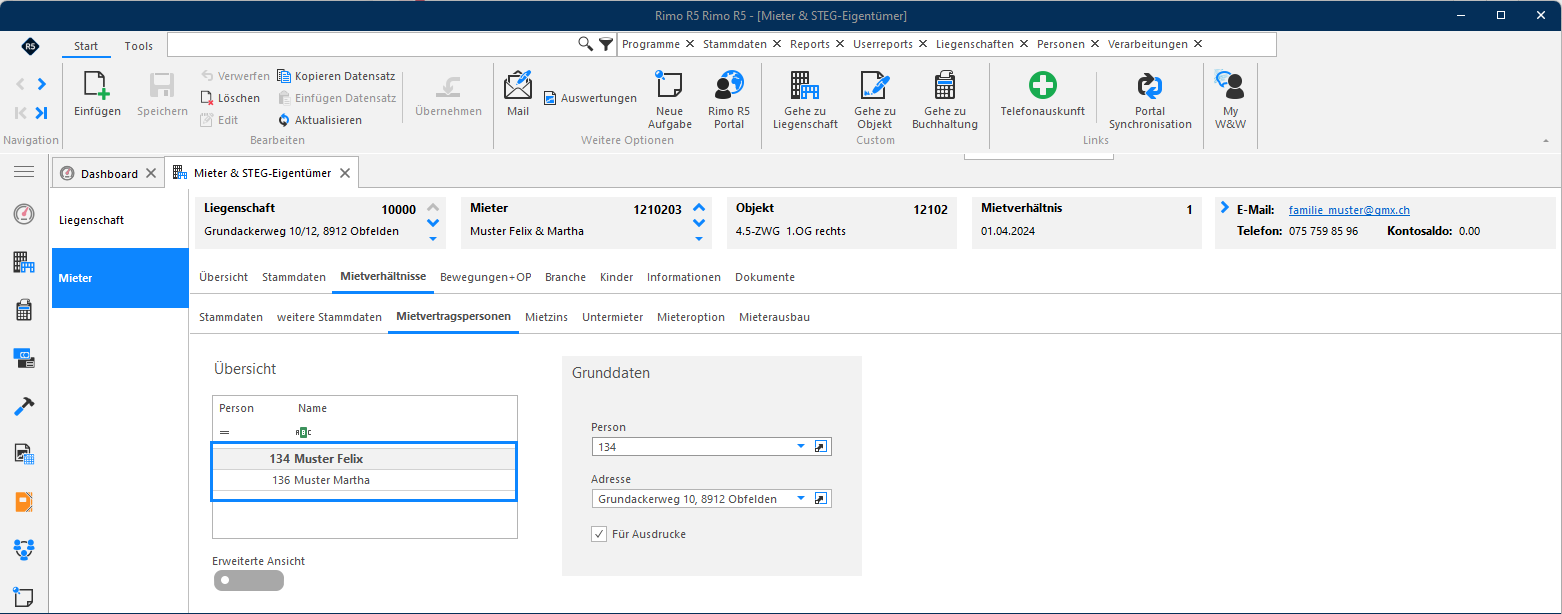
Task: Click the filter funnel icon
Action: pos(606,44)
